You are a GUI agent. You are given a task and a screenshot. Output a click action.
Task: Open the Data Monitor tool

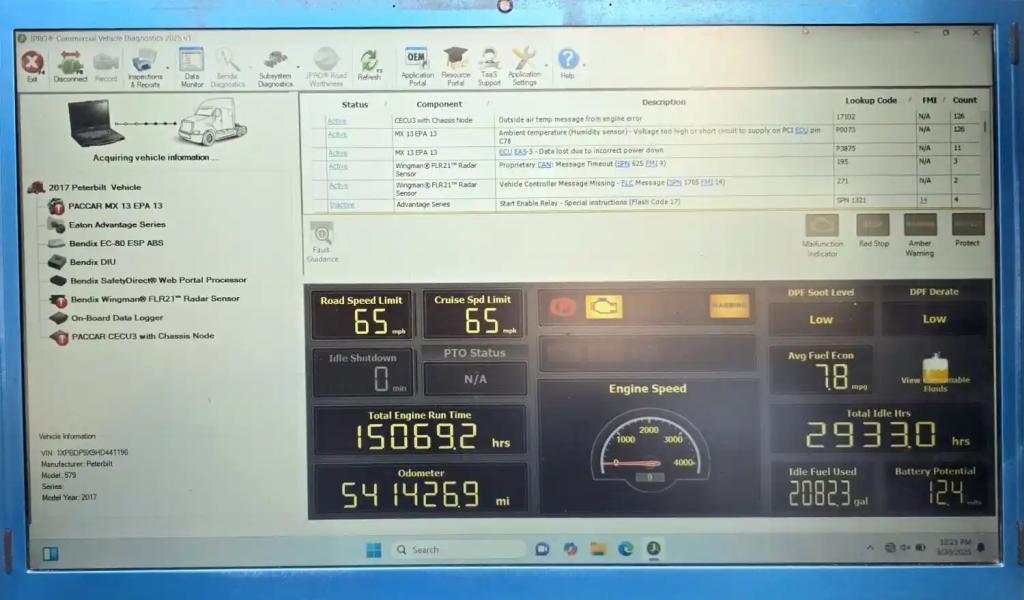pyautogui.click(x=191, y=65)
